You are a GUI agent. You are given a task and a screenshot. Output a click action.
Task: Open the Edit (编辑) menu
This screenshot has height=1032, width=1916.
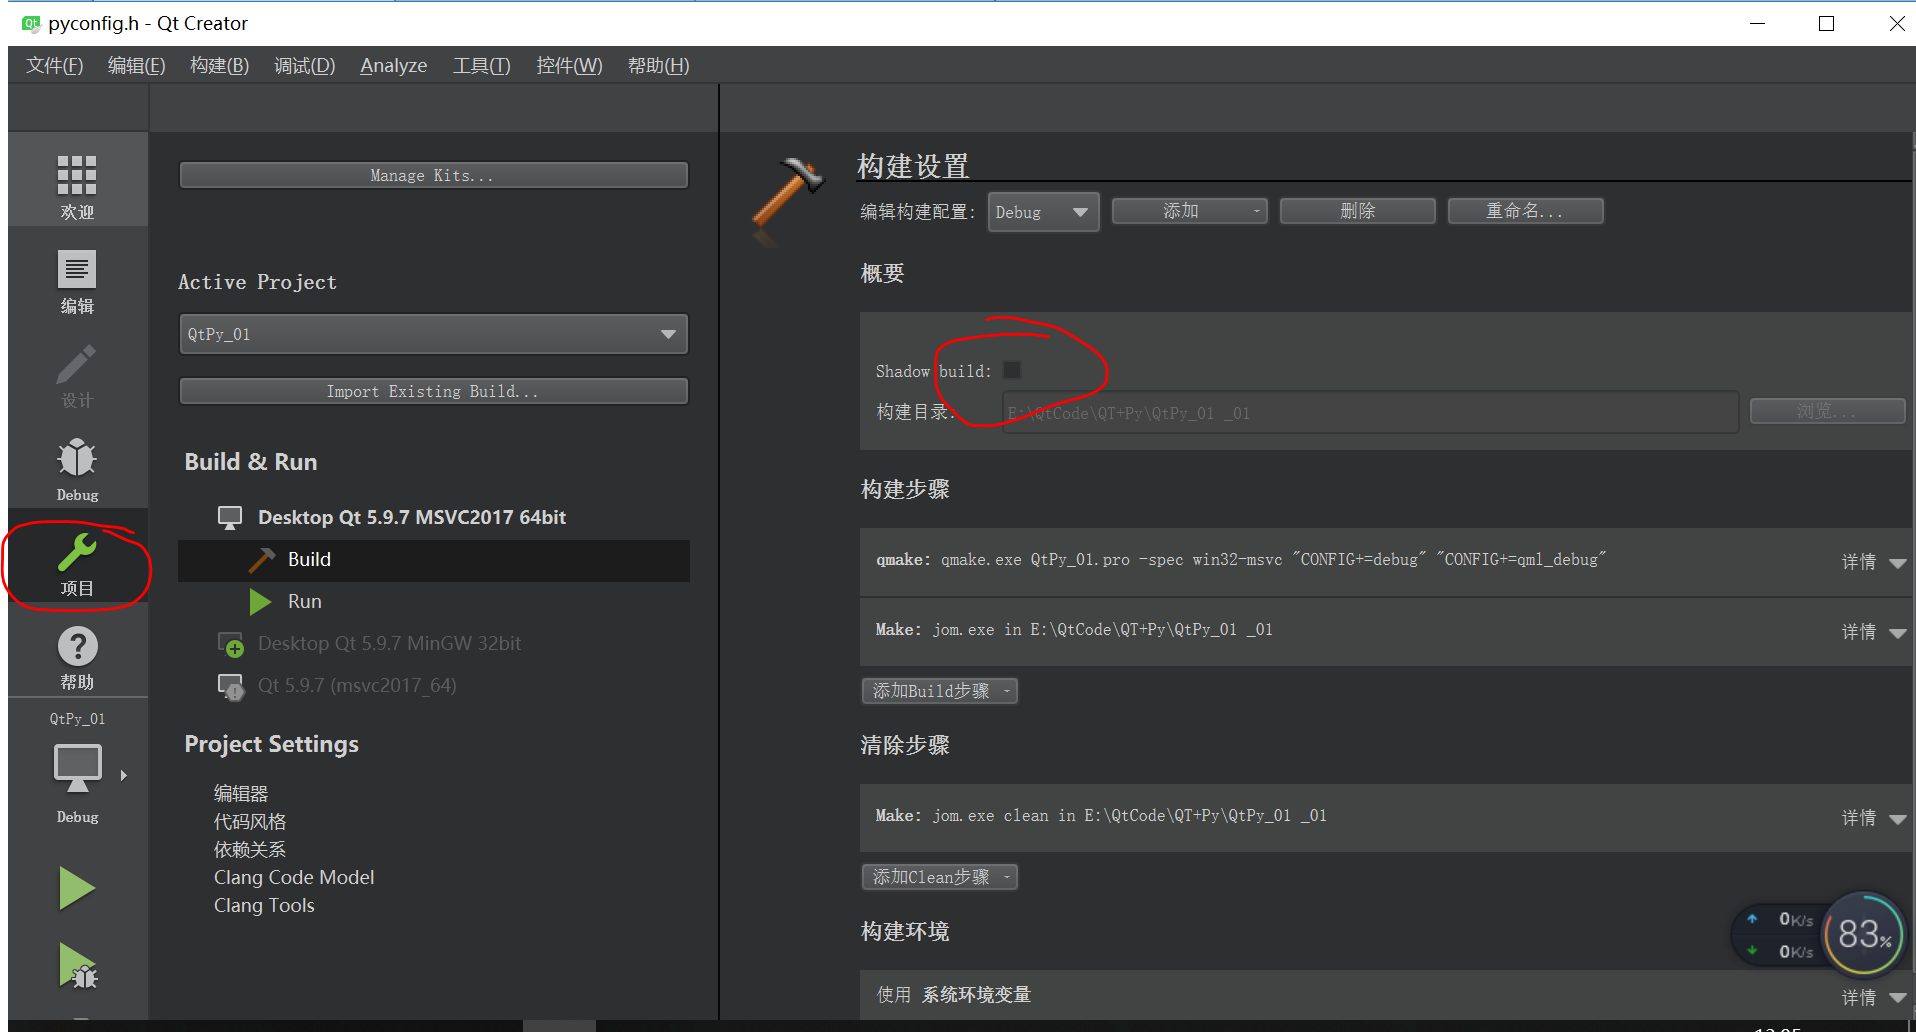coord(136,66)
